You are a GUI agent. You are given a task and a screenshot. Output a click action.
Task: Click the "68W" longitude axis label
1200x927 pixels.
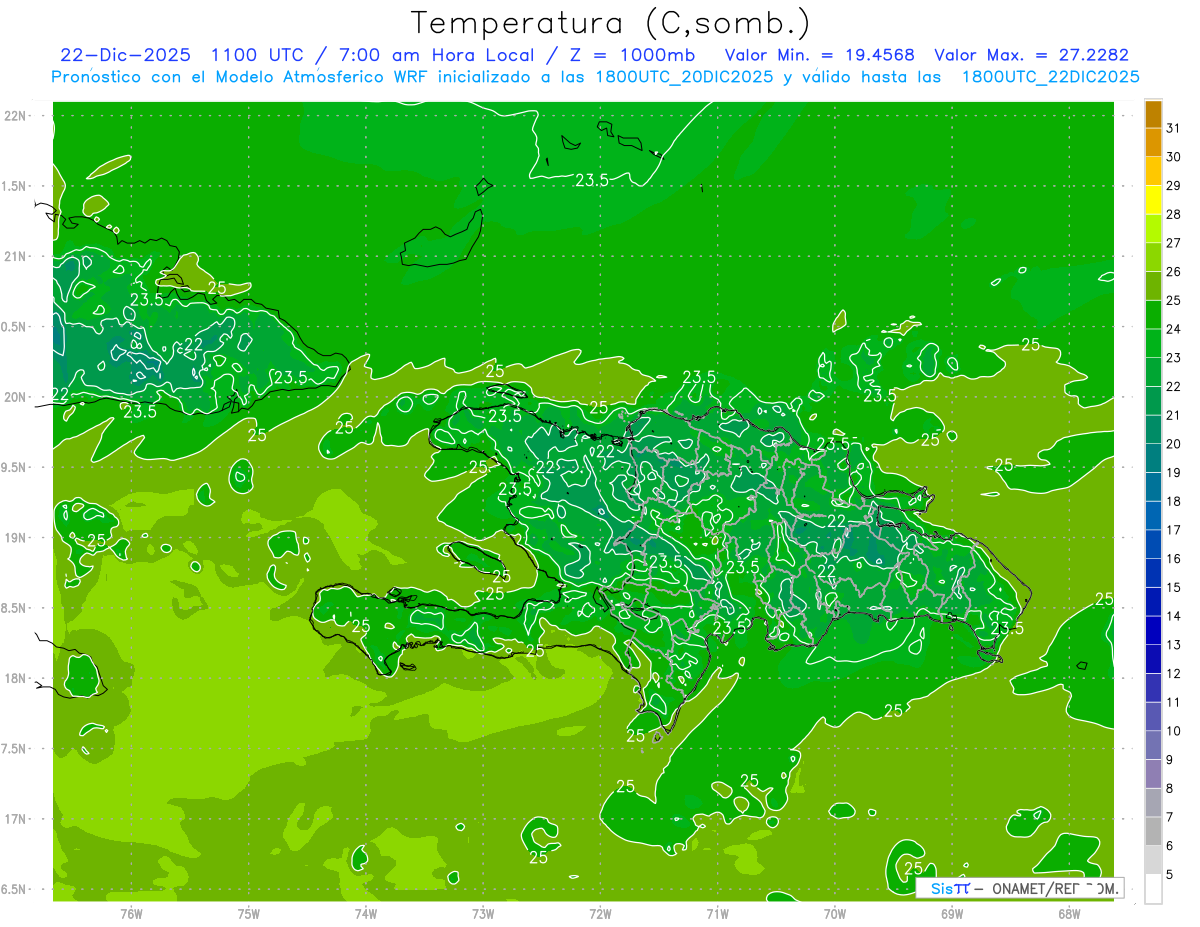(x=1069, y=913)
